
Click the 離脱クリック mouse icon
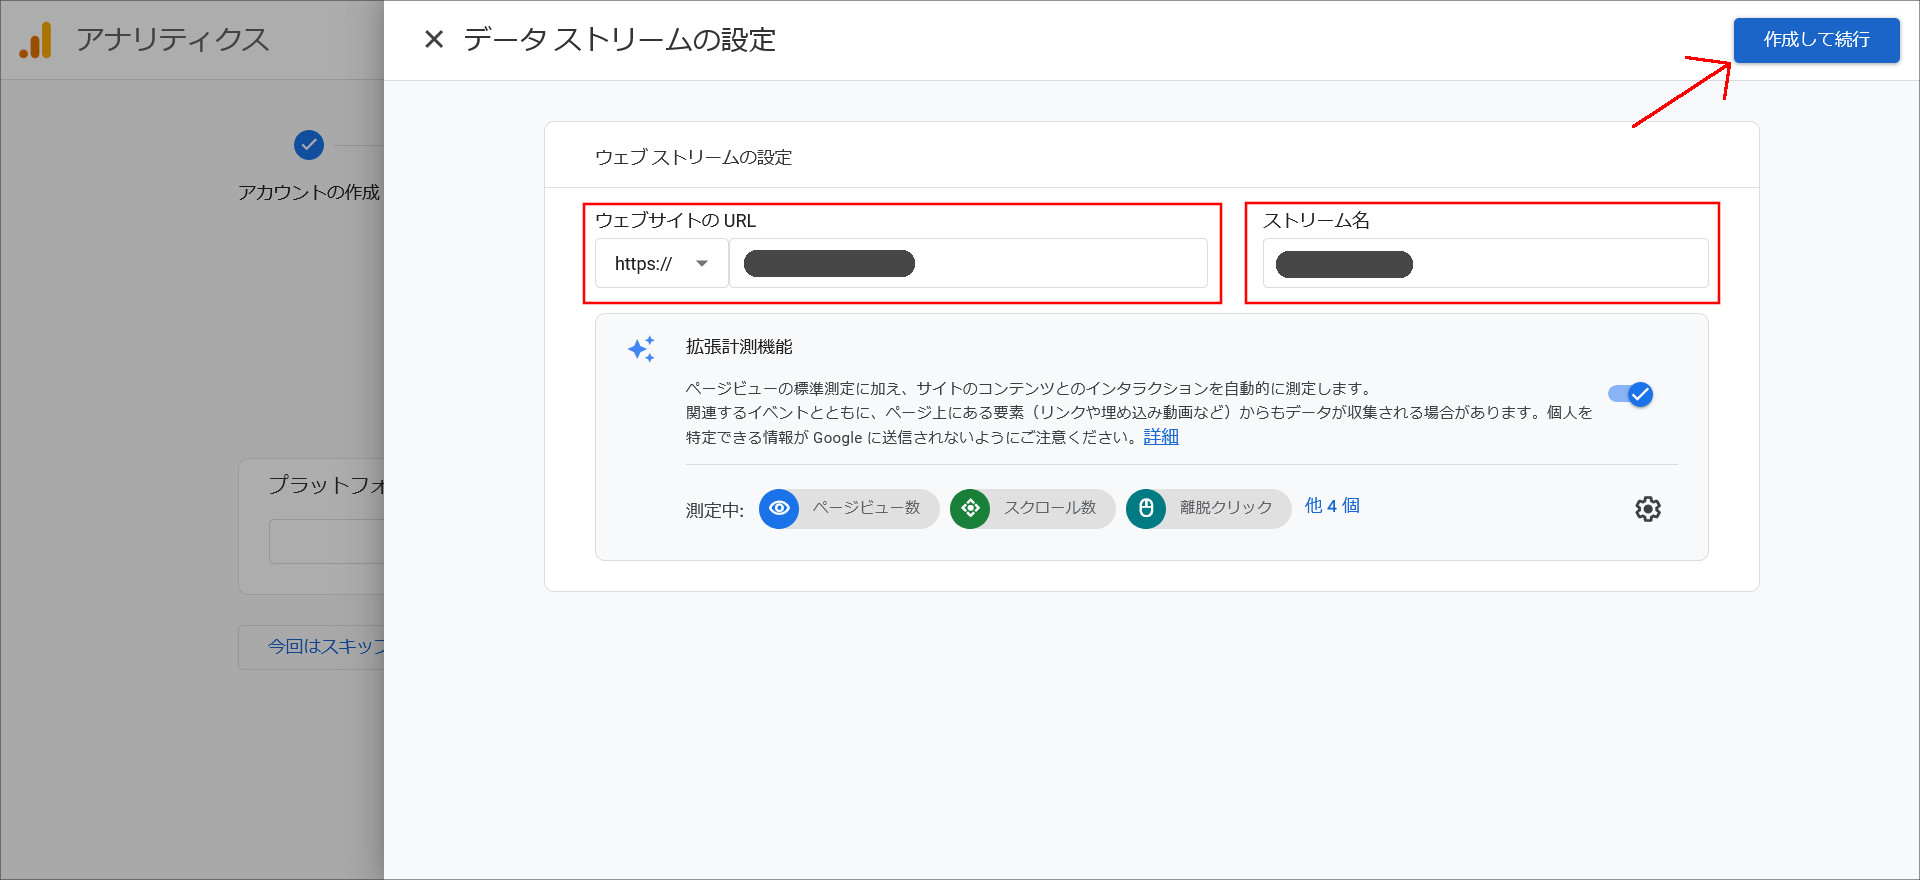pos(1146,508)
